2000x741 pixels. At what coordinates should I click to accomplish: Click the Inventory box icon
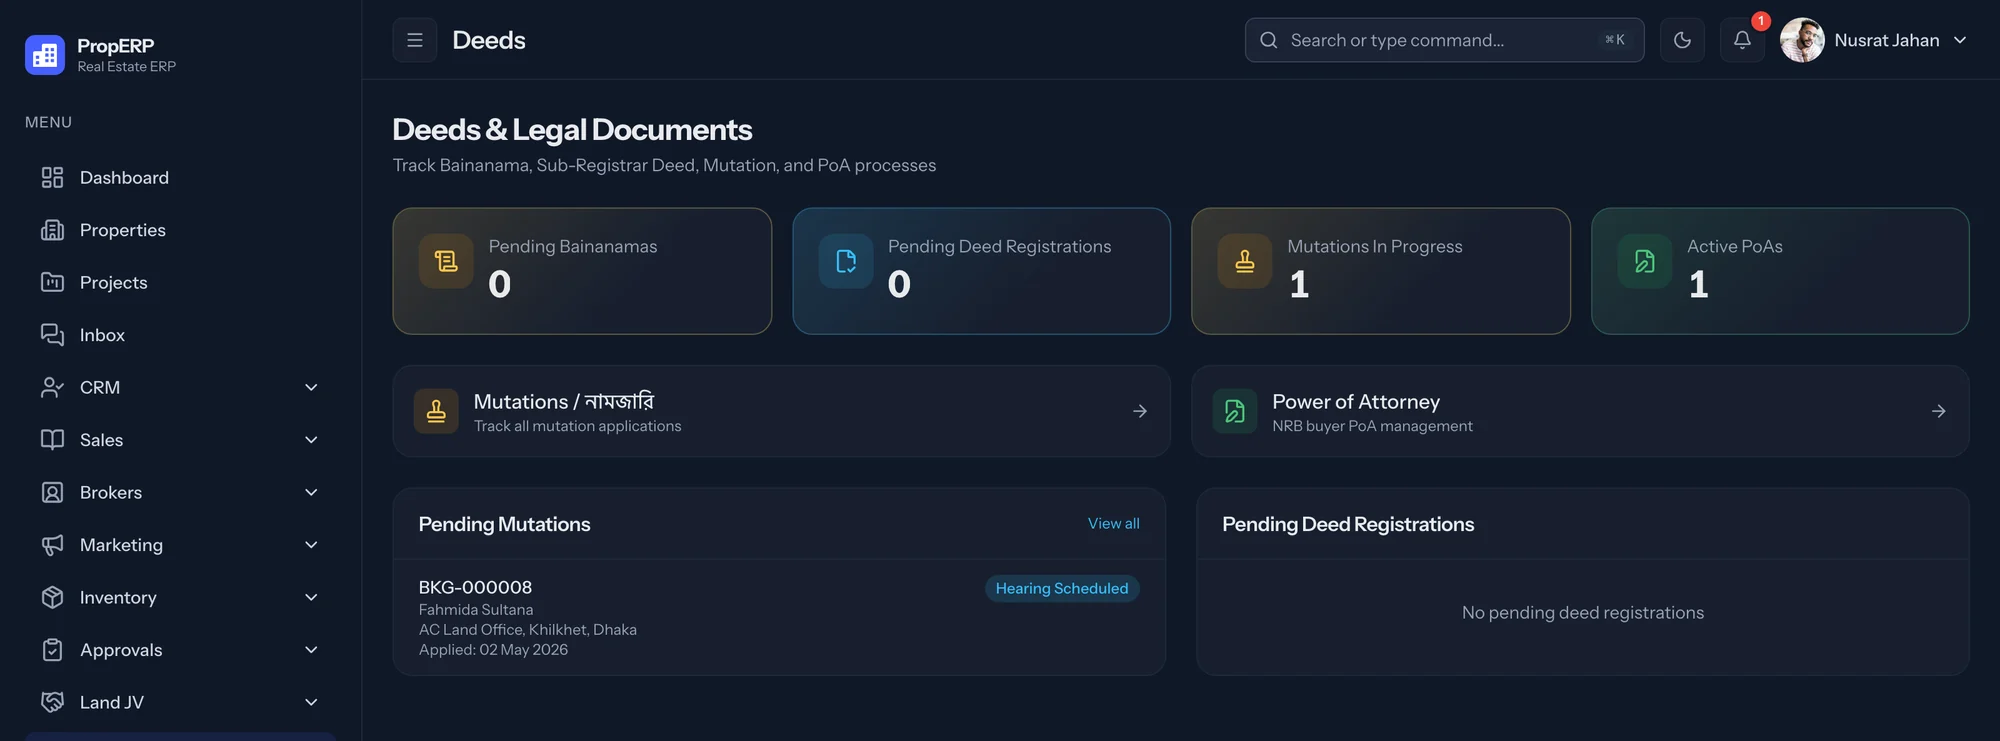tap(52, 597)
